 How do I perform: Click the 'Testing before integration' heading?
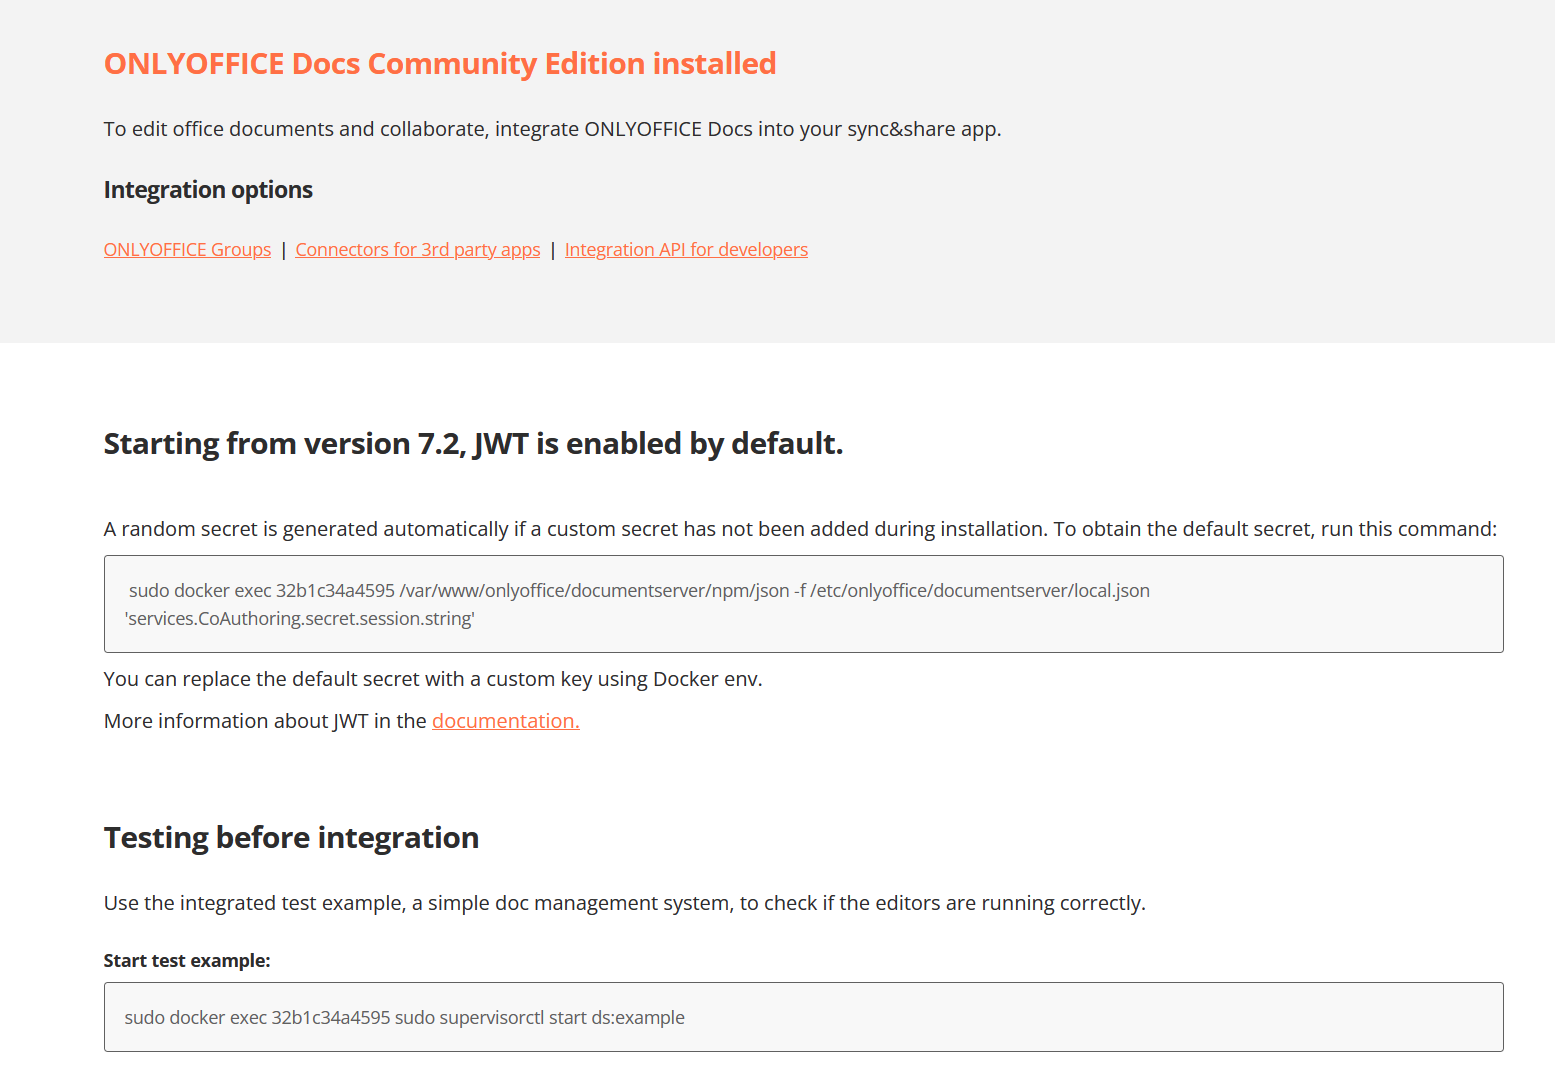(291, 837)
